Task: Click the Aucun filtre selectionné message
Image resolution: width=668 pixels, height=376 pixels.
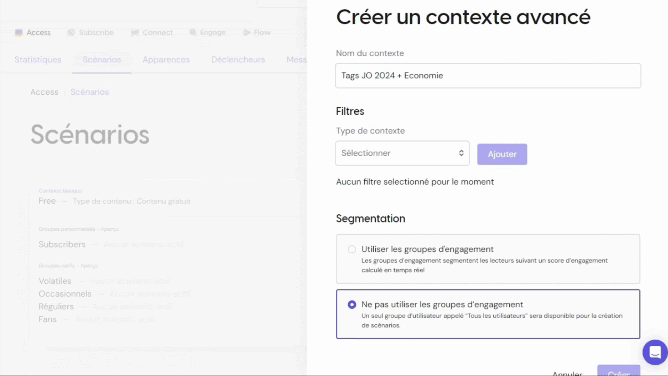Action: (415, 182)
